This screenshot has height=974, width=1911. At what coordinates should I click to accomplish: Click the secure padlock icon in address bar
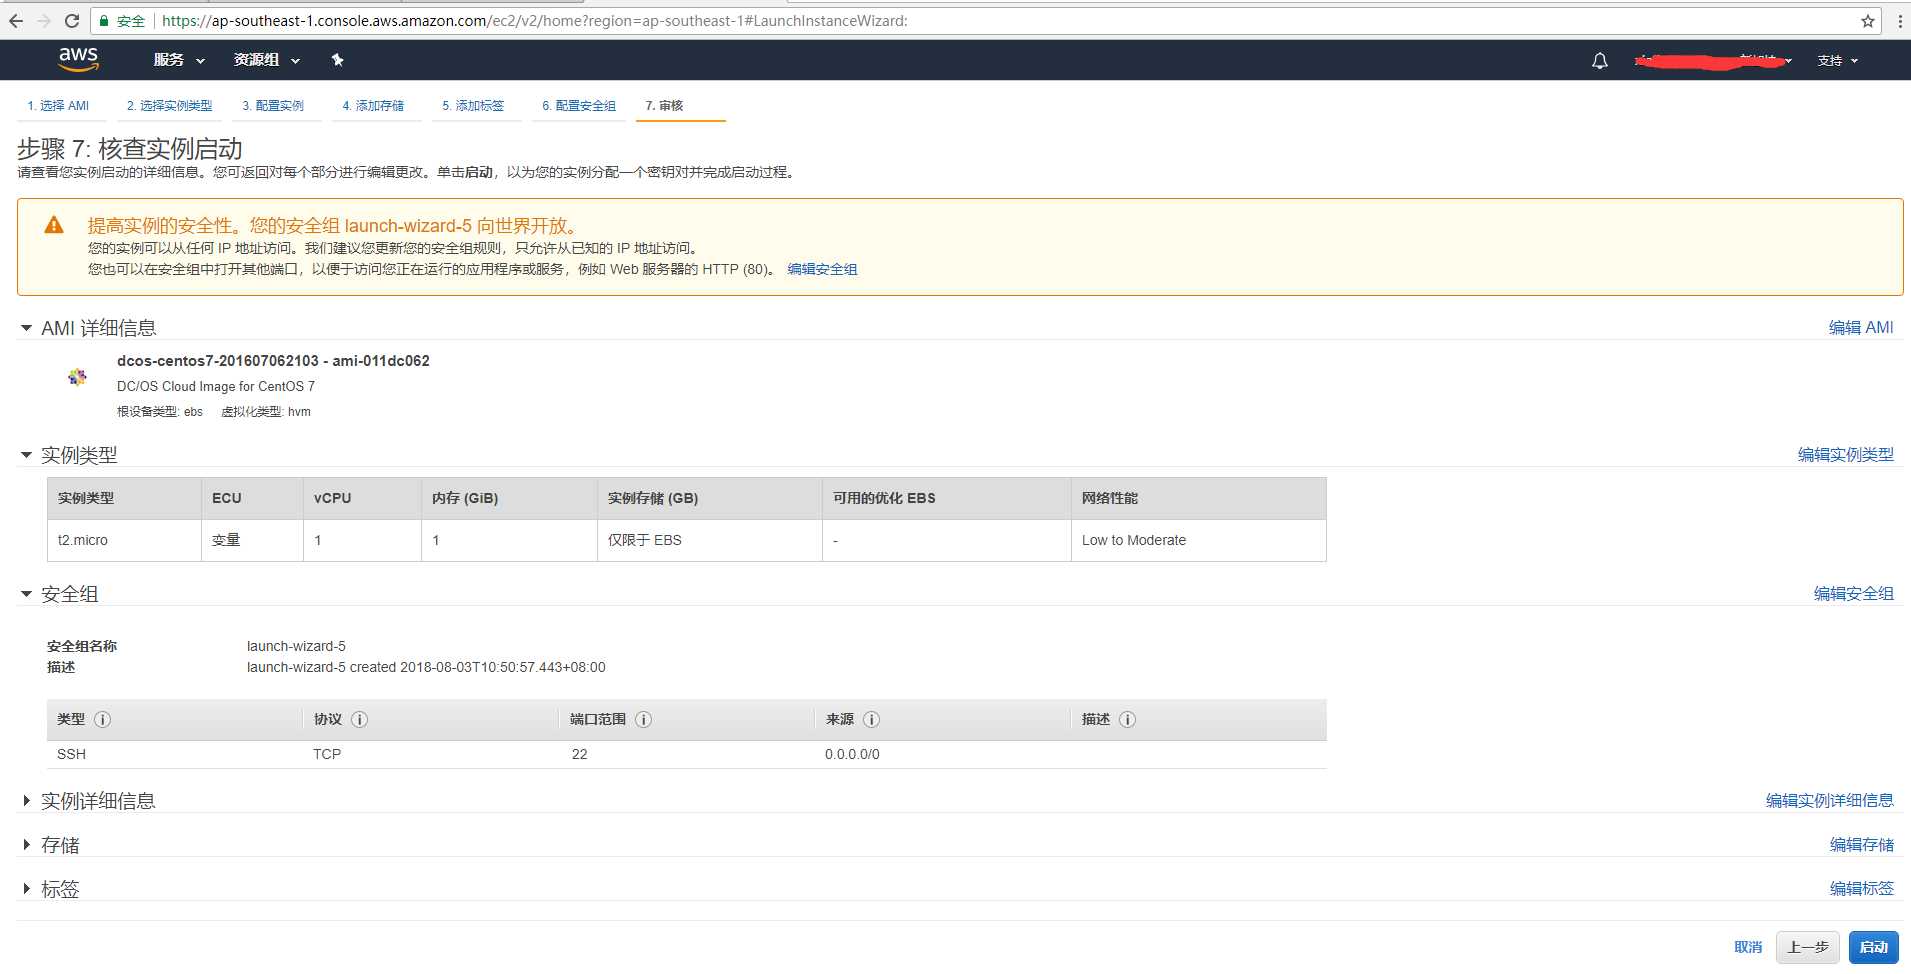(x=104, y=20)
